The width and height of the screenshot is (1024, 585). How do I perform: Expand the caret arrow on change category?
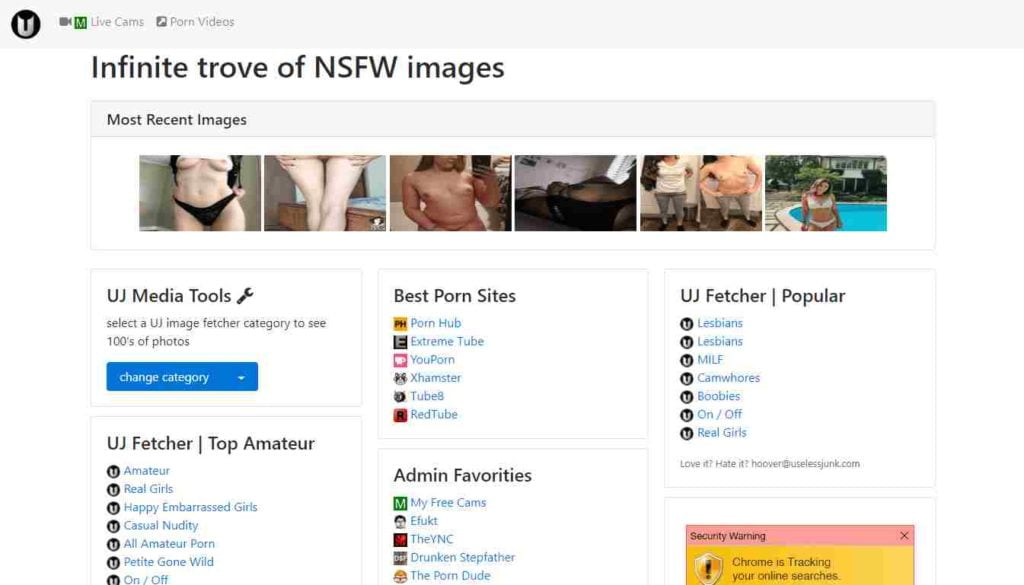[241, 377]
